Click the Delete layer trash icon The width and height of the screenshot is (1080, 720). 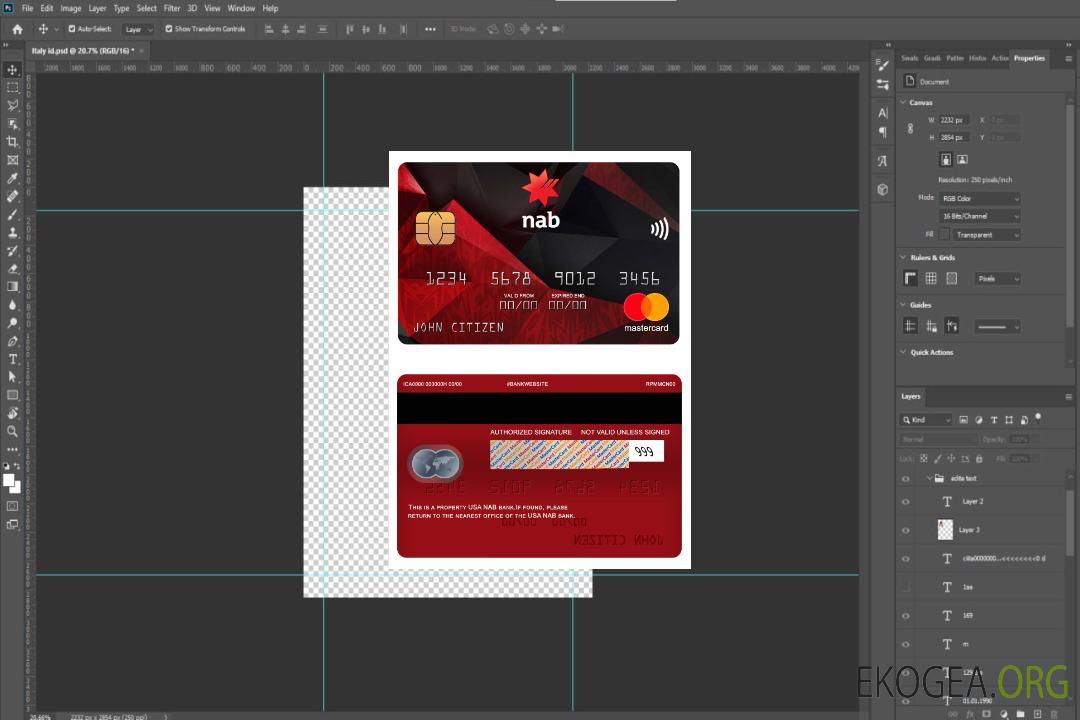pos(1054,714)
